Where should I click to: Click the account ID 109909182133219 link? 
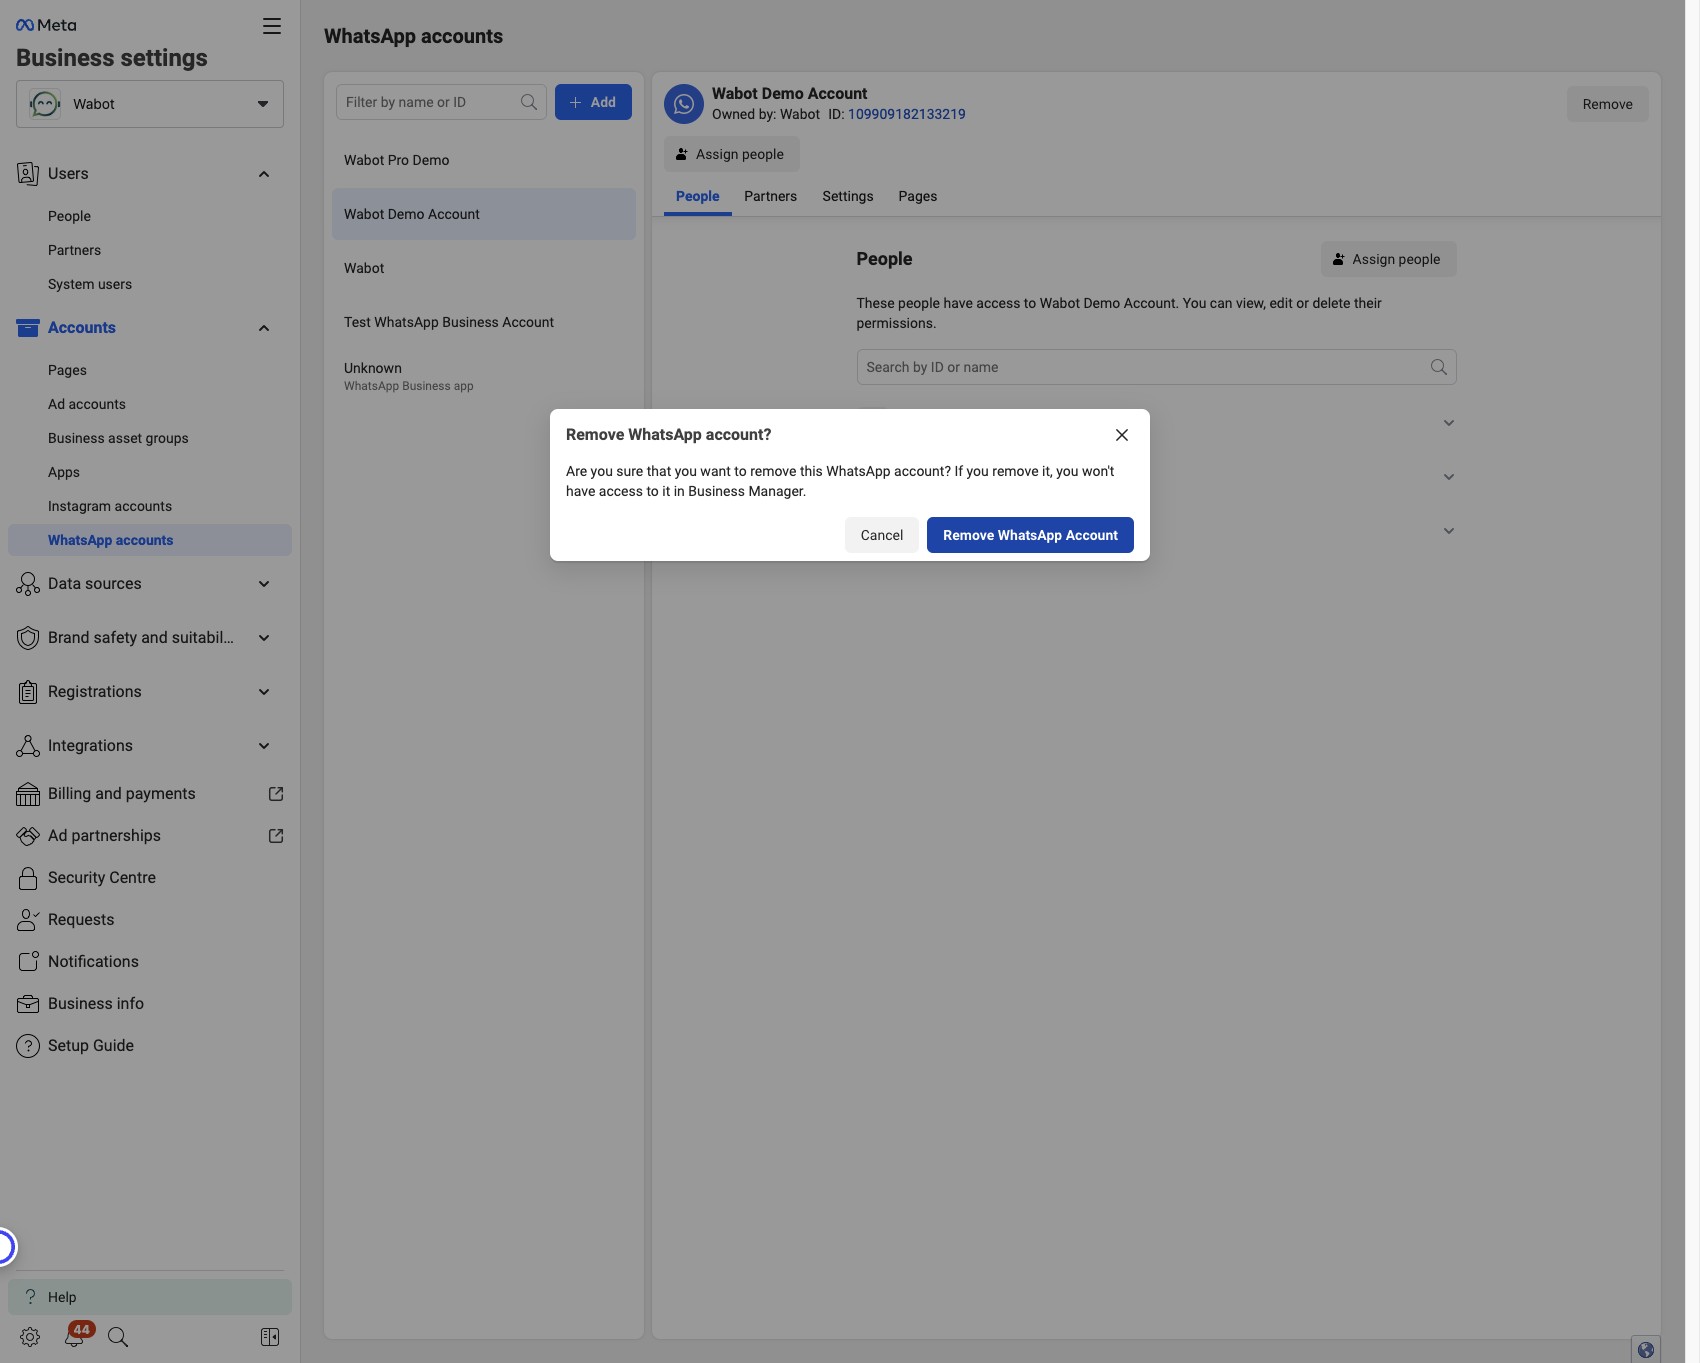[906, 114]
